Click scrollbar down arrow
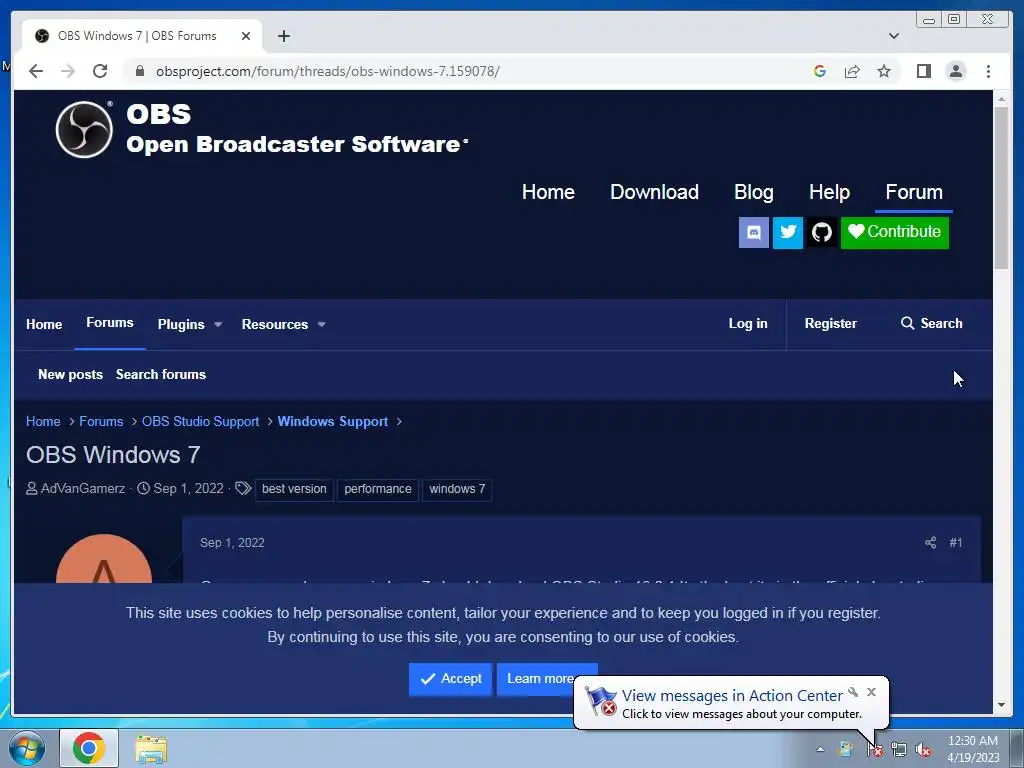Screen dimensions: 1024x768 tap(1001, 705)
